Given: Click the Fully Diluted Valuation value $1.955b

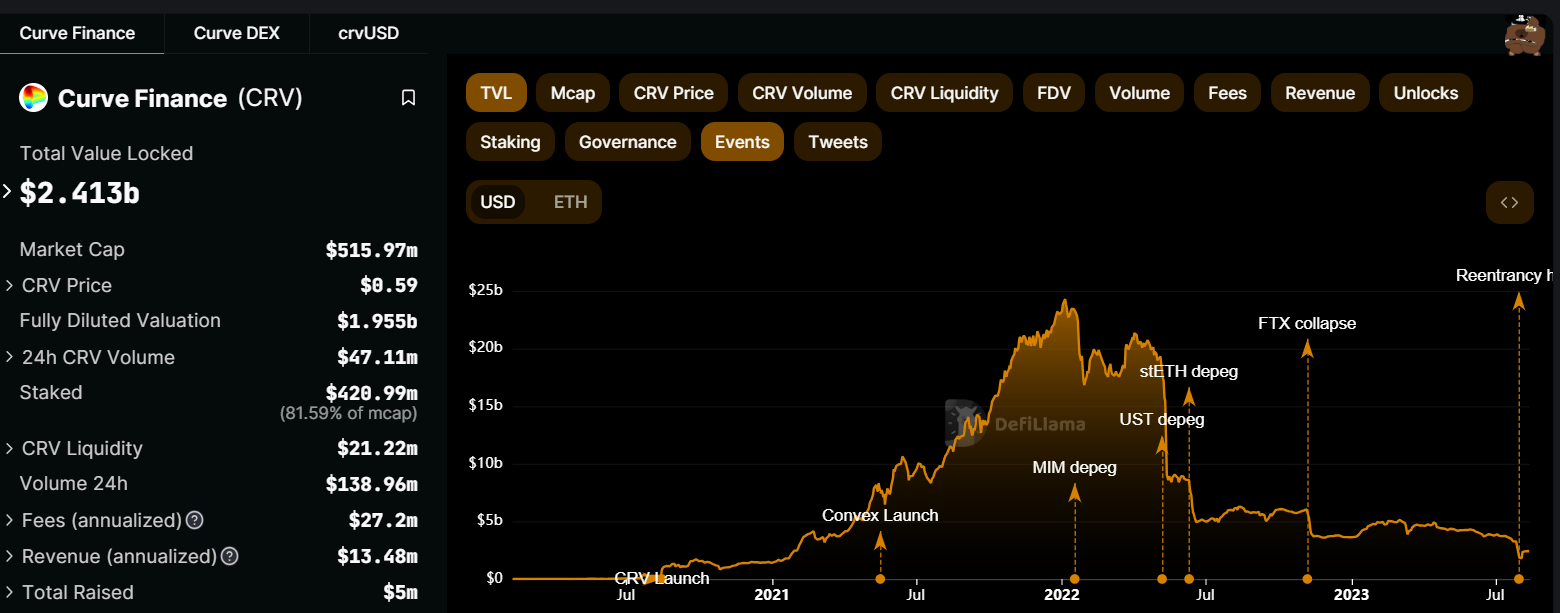Looking at the screenshot, I should (x=377, y=321).
